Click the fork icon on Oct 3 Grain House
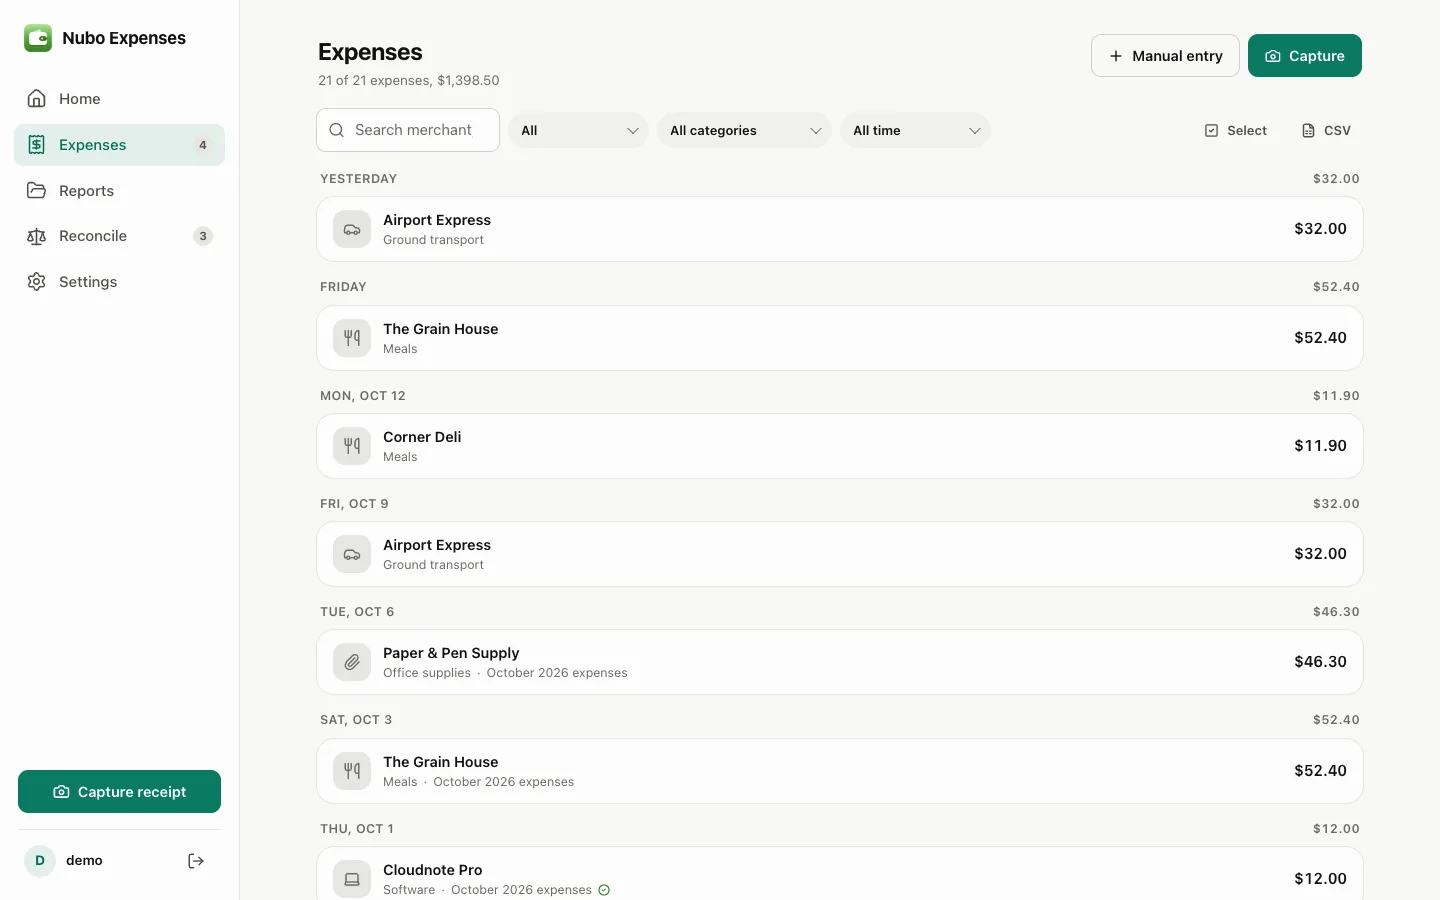Image resolution: width=1440 pixels, height=900 pixels. [352, 771]
